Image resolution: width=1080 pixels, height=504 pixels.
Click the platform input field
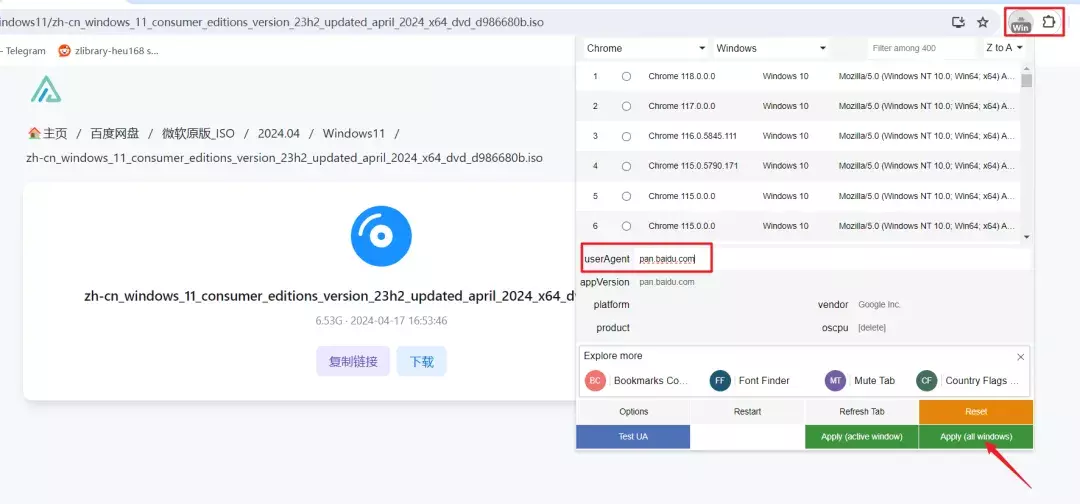720,304
